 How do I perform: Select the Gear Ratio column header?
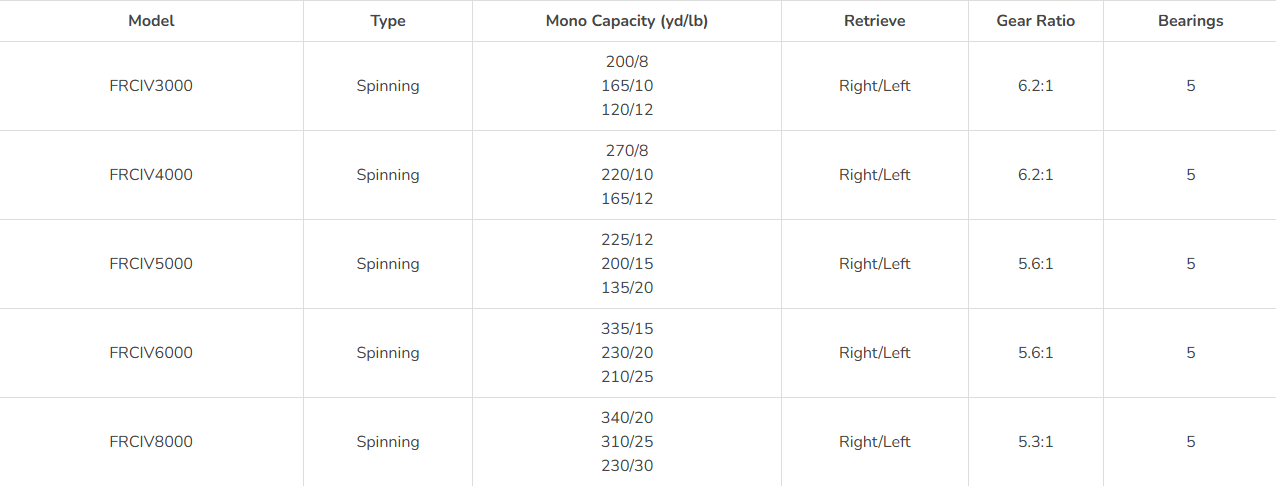(x=1036, y=21)
